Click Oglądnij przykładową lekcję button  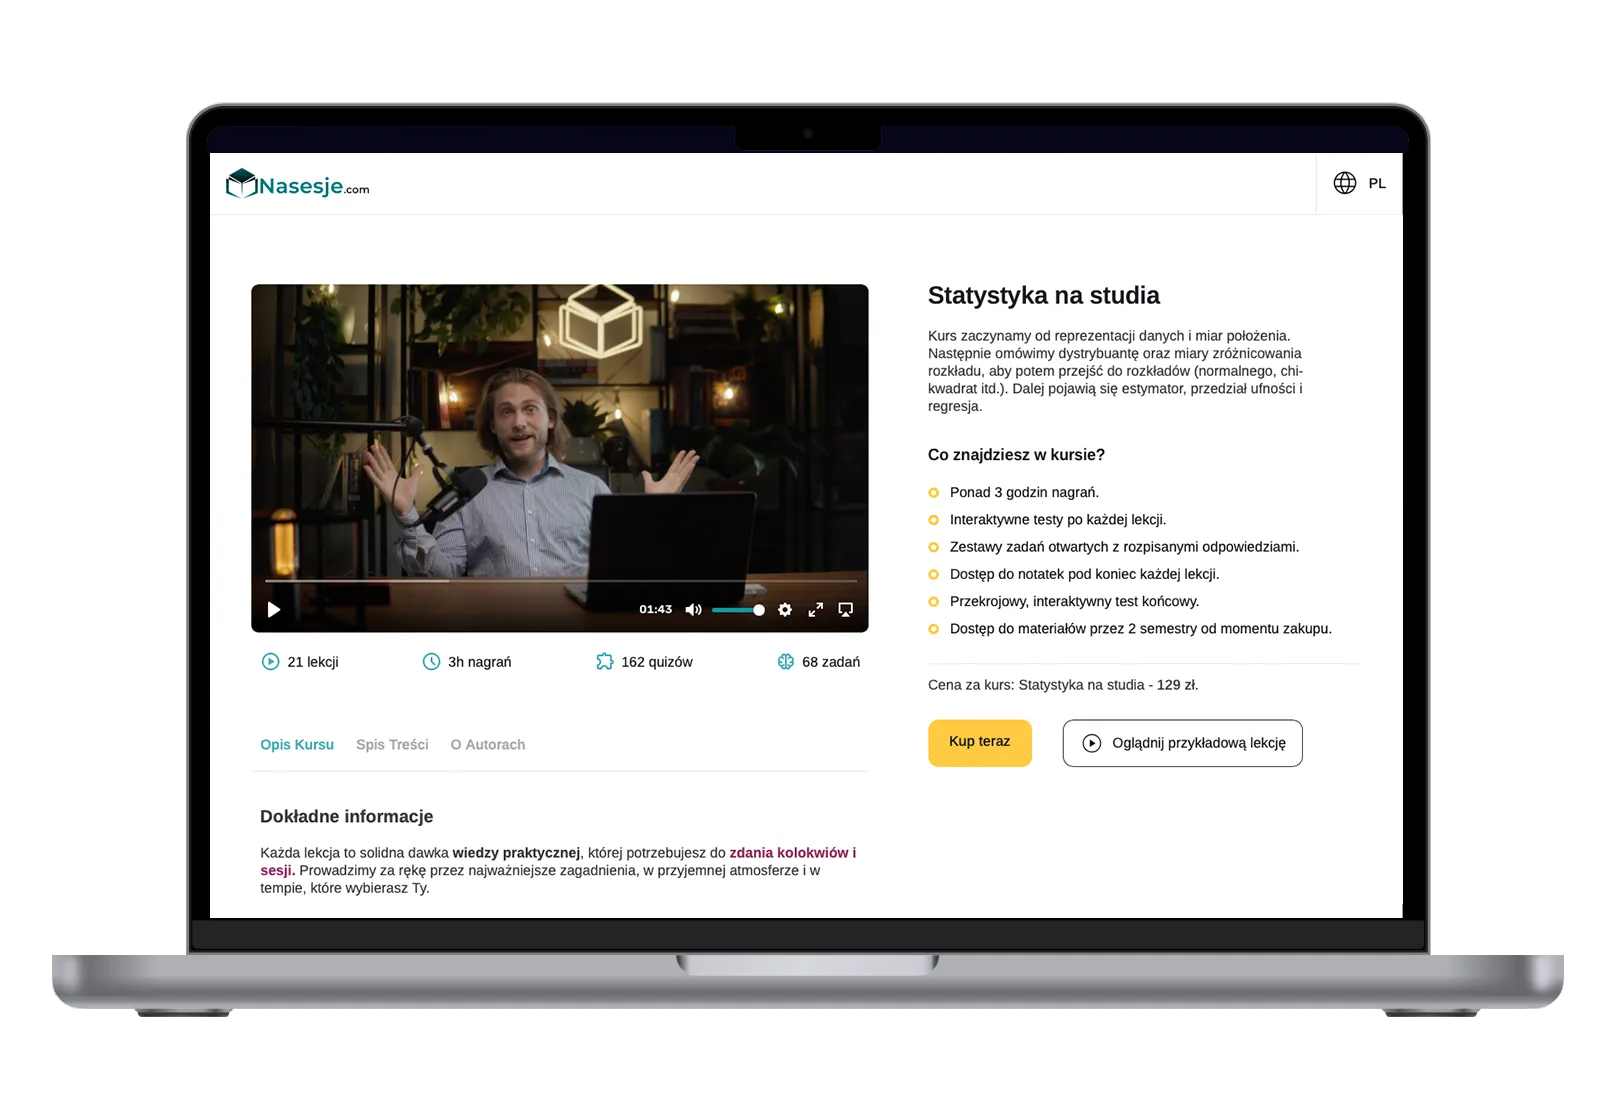1183,743
